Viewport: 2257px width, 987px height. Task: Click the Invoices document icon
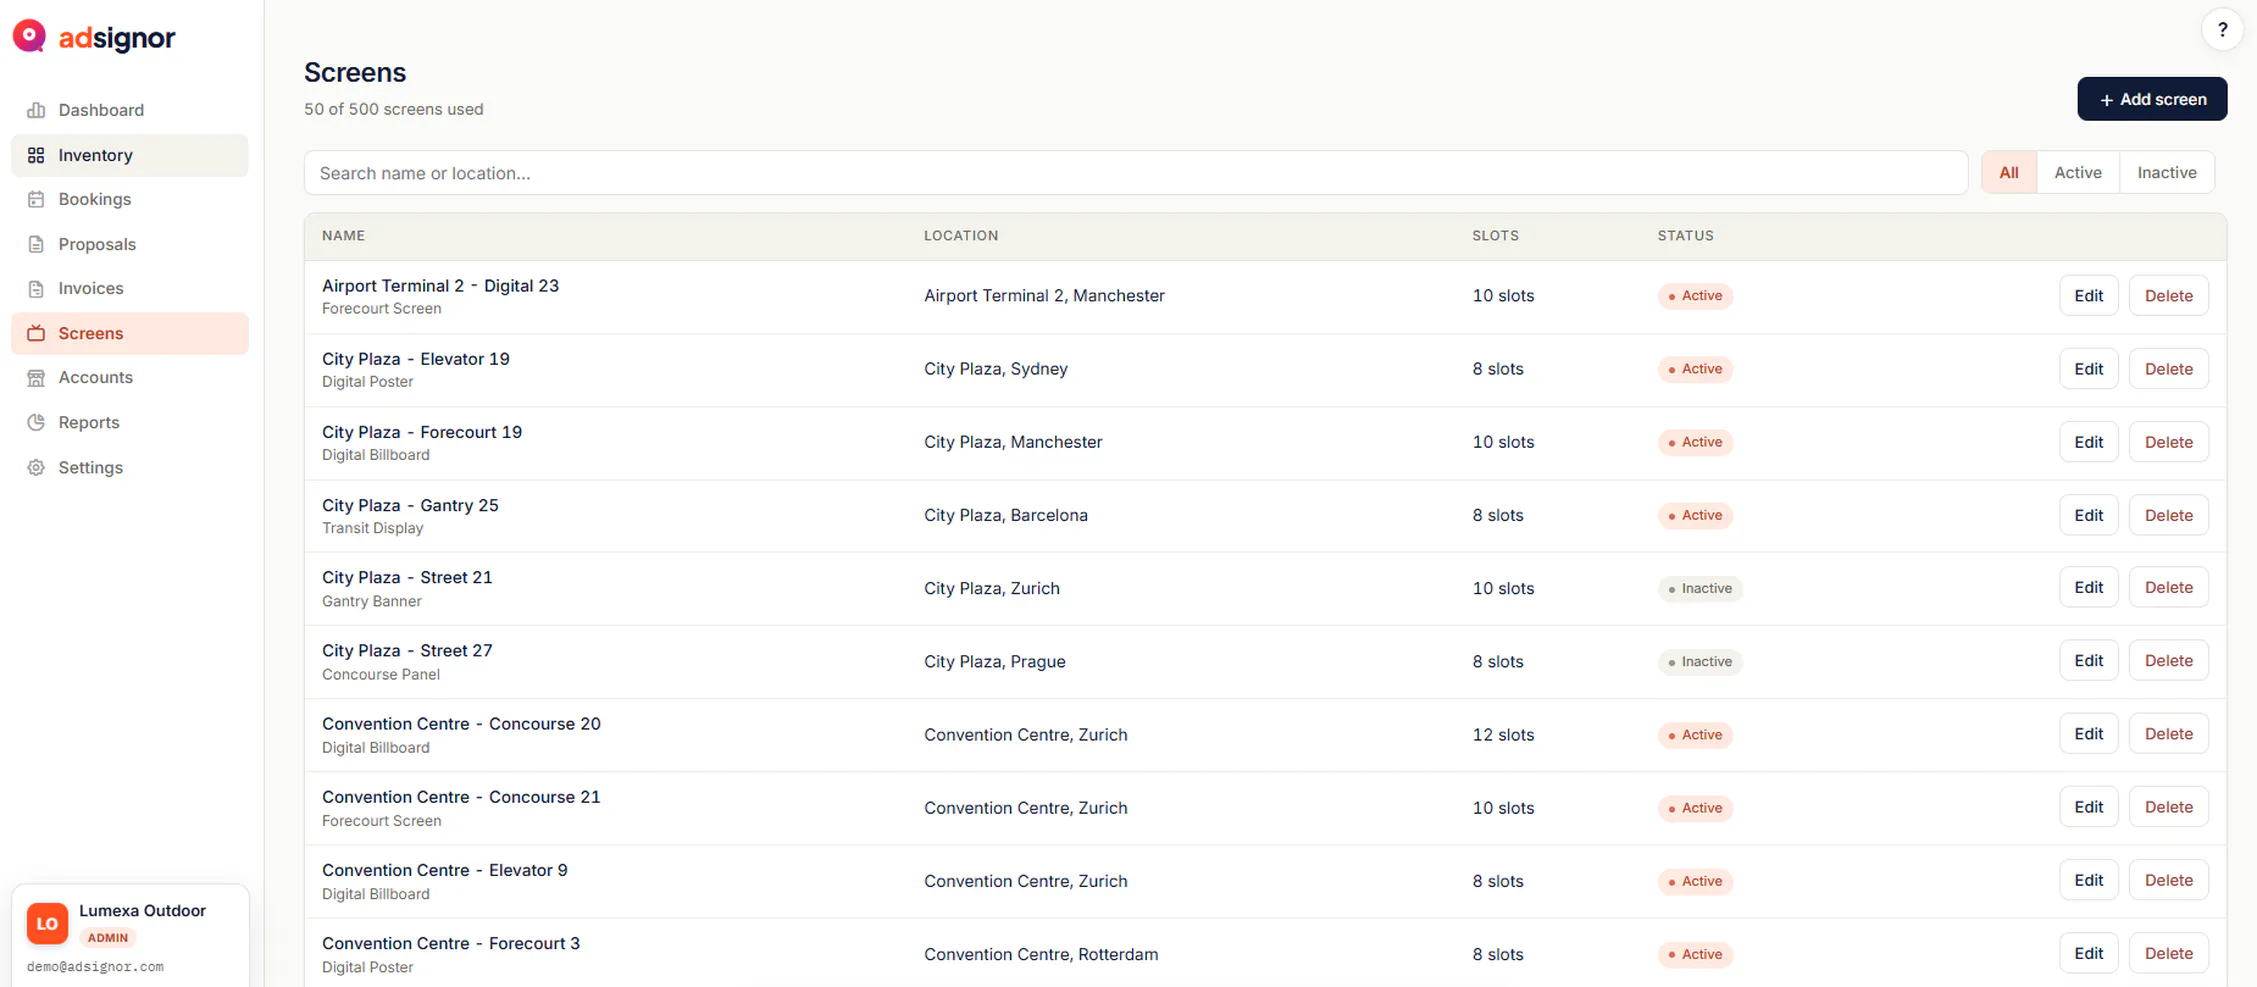36,288
